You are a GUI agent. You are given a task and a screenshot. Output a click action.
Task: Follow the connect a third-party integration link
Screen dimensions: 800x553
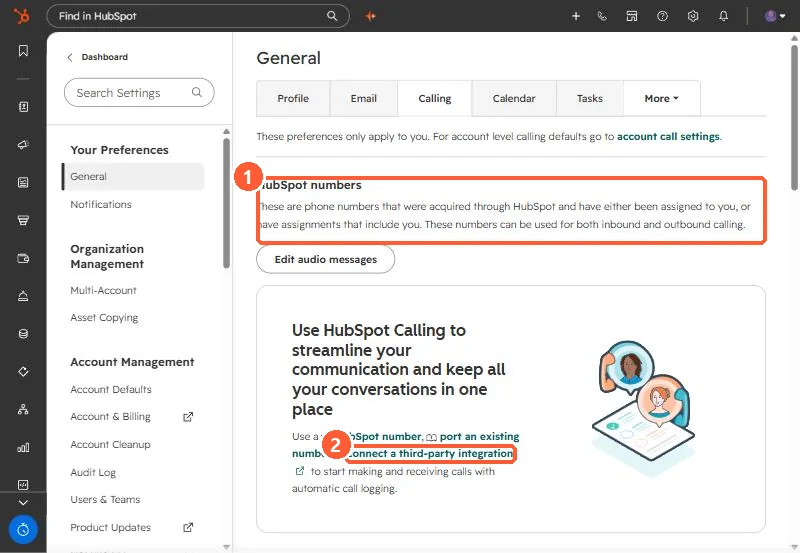(431, 454)
